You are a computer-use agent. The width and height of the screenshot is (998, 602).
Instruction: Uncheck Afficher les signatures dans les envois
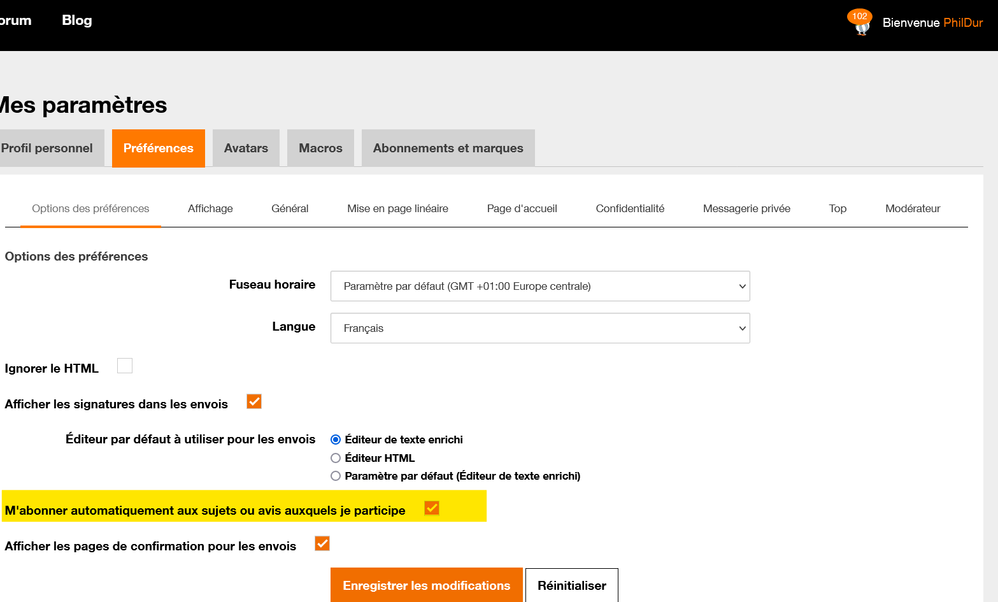254,402
